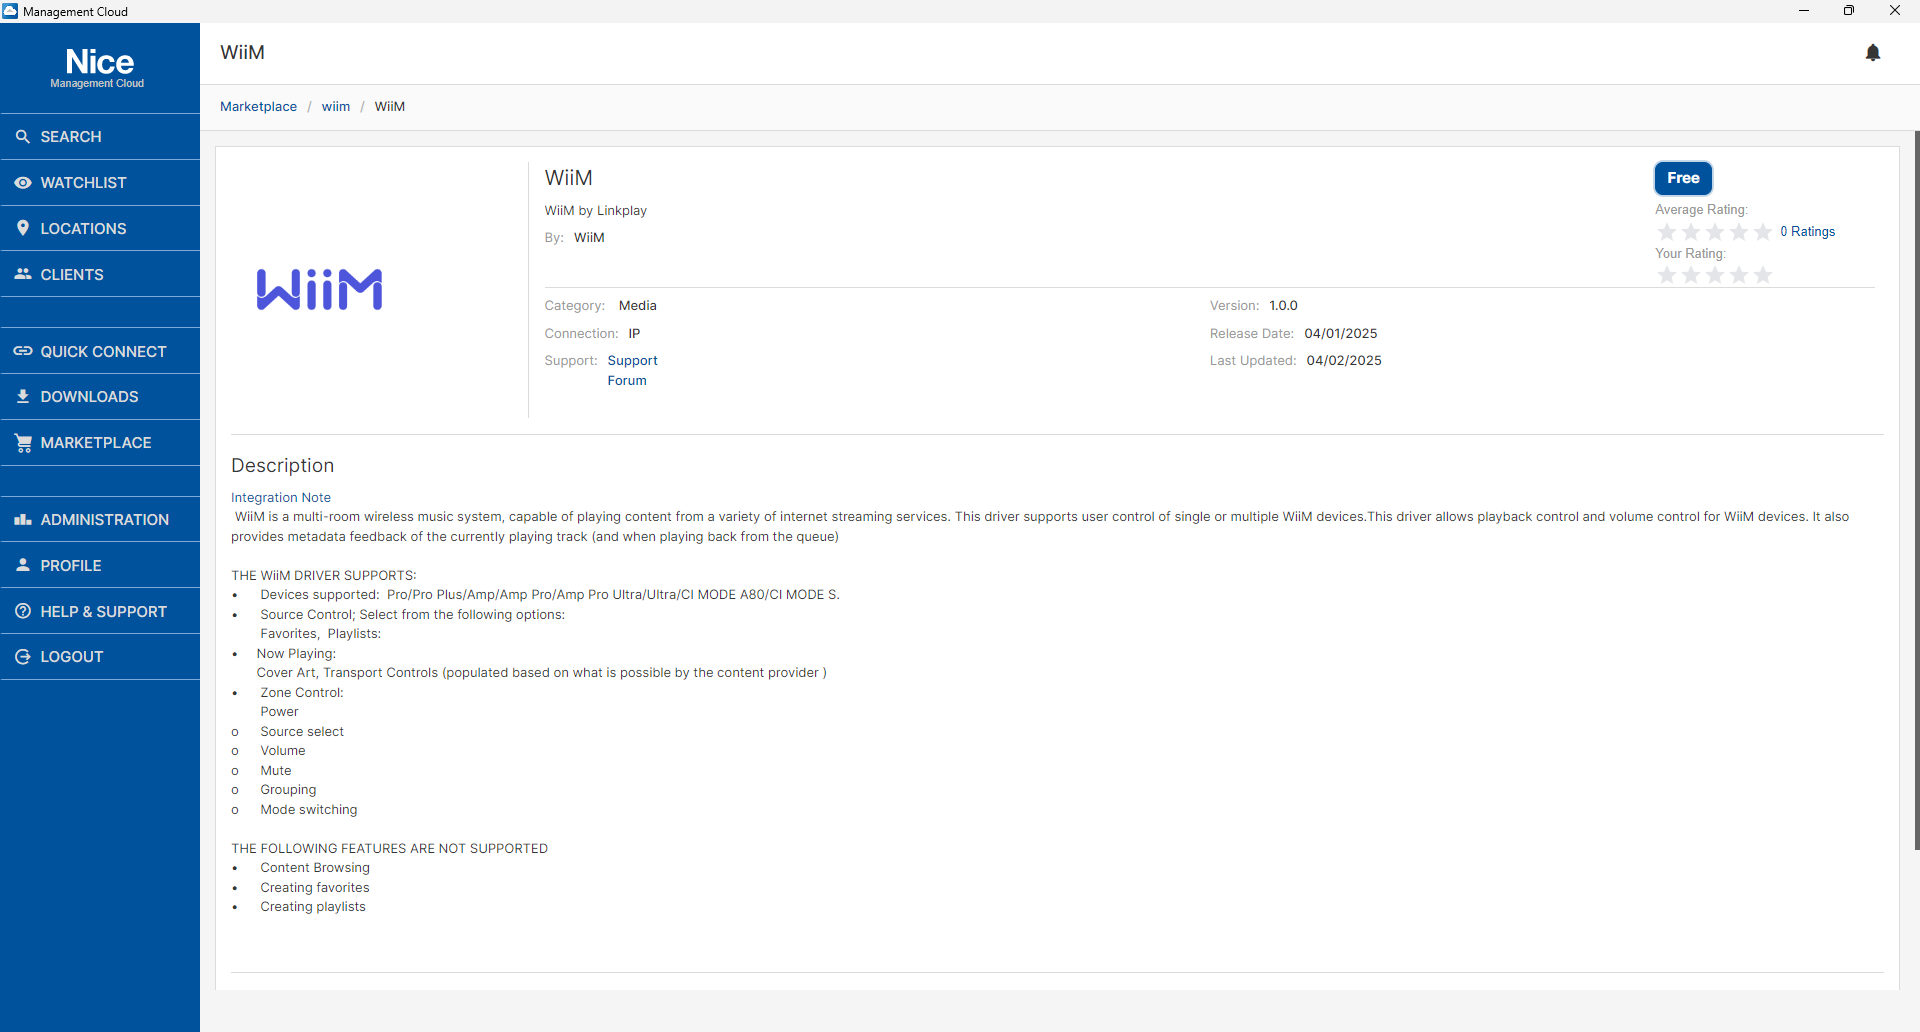Click the Marketplace cart icon
1920x1032 pixels.
pyautogui.click(x=23, y=442)
